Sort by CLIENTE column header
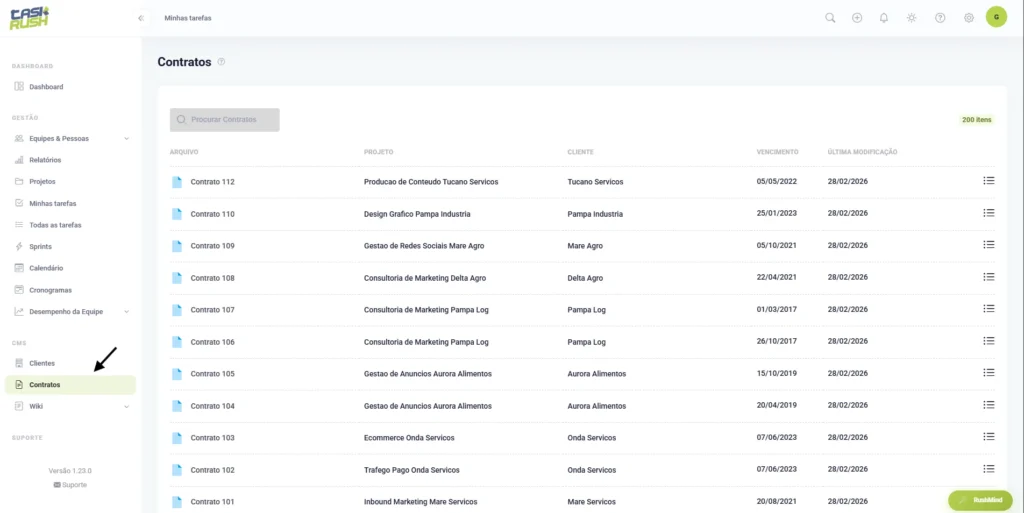The height and width of the screenshot is (513, 1024). pos(581,152)
